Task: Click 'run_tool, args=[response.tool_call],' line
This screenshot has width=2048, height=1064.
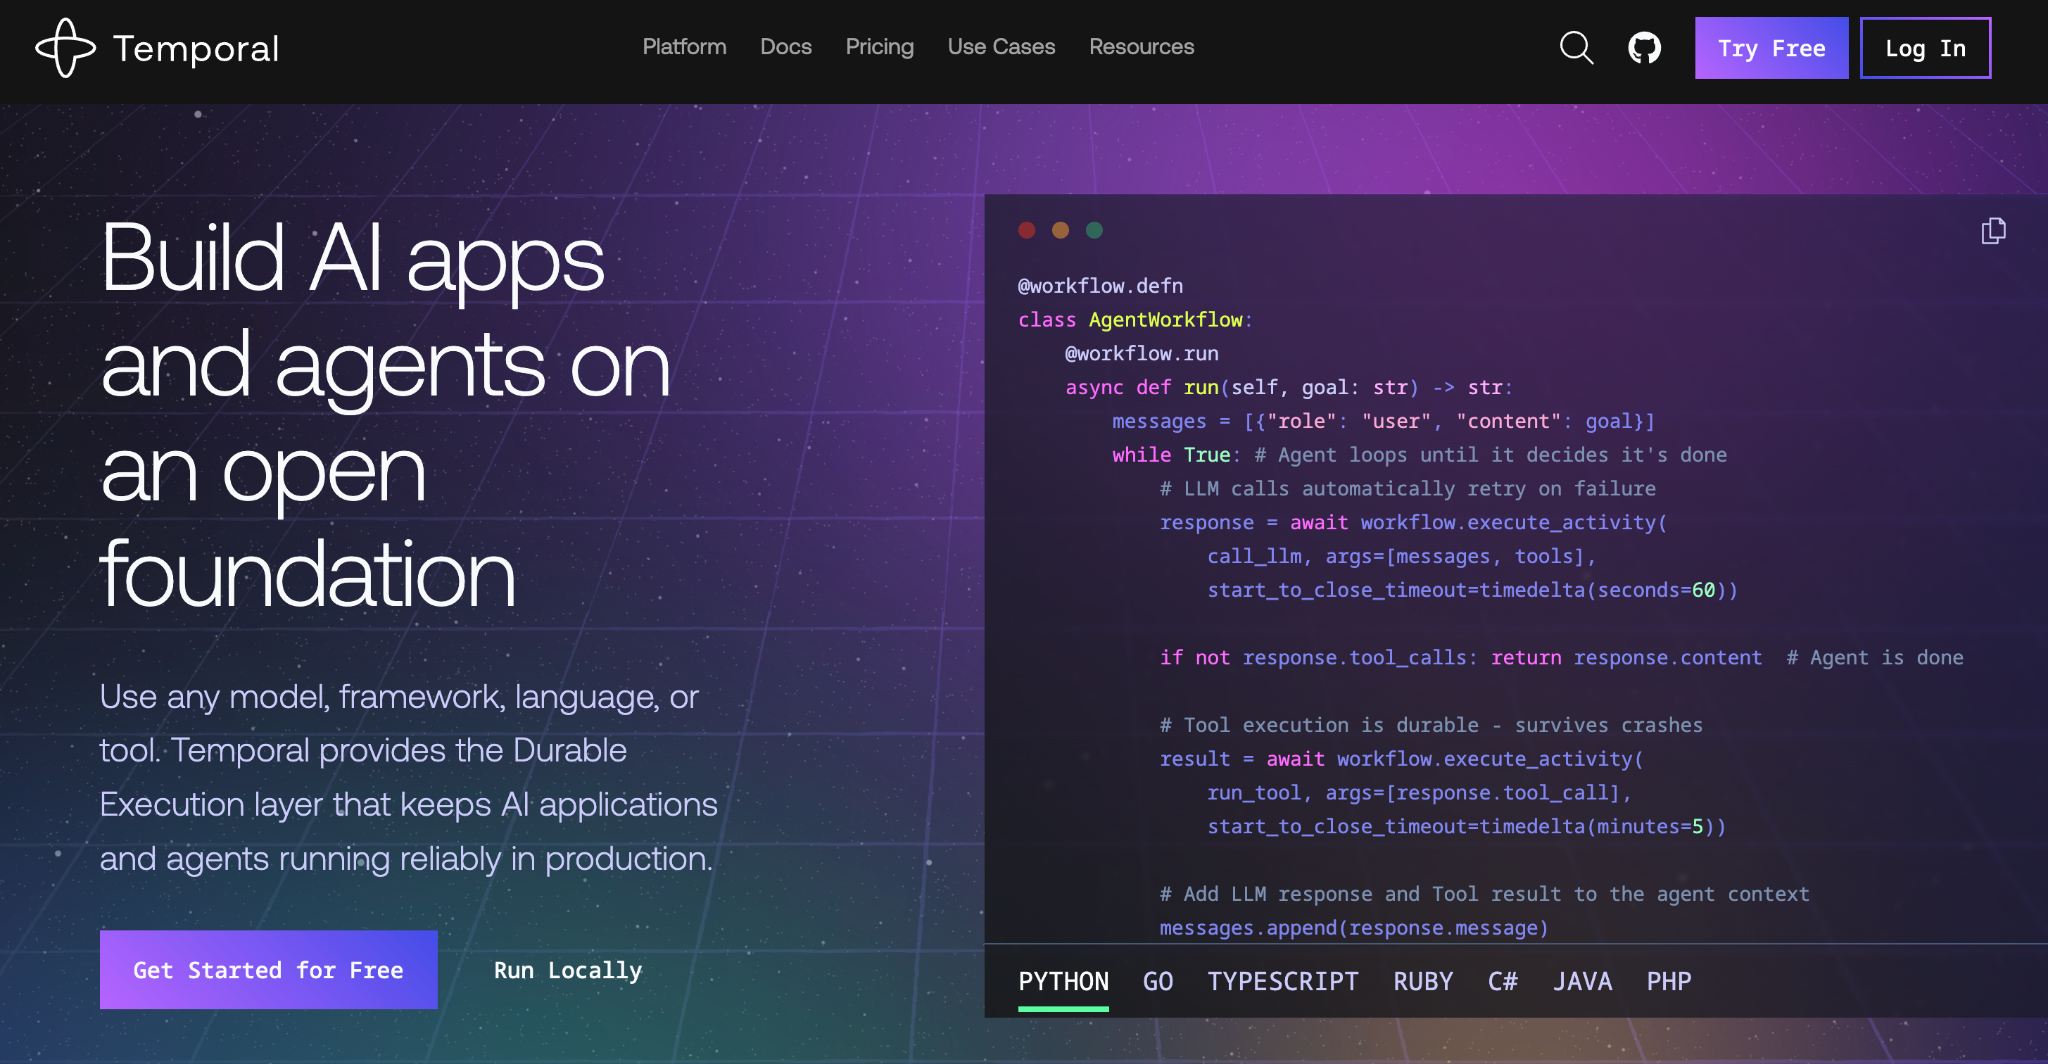Action: coord(1419,793)
